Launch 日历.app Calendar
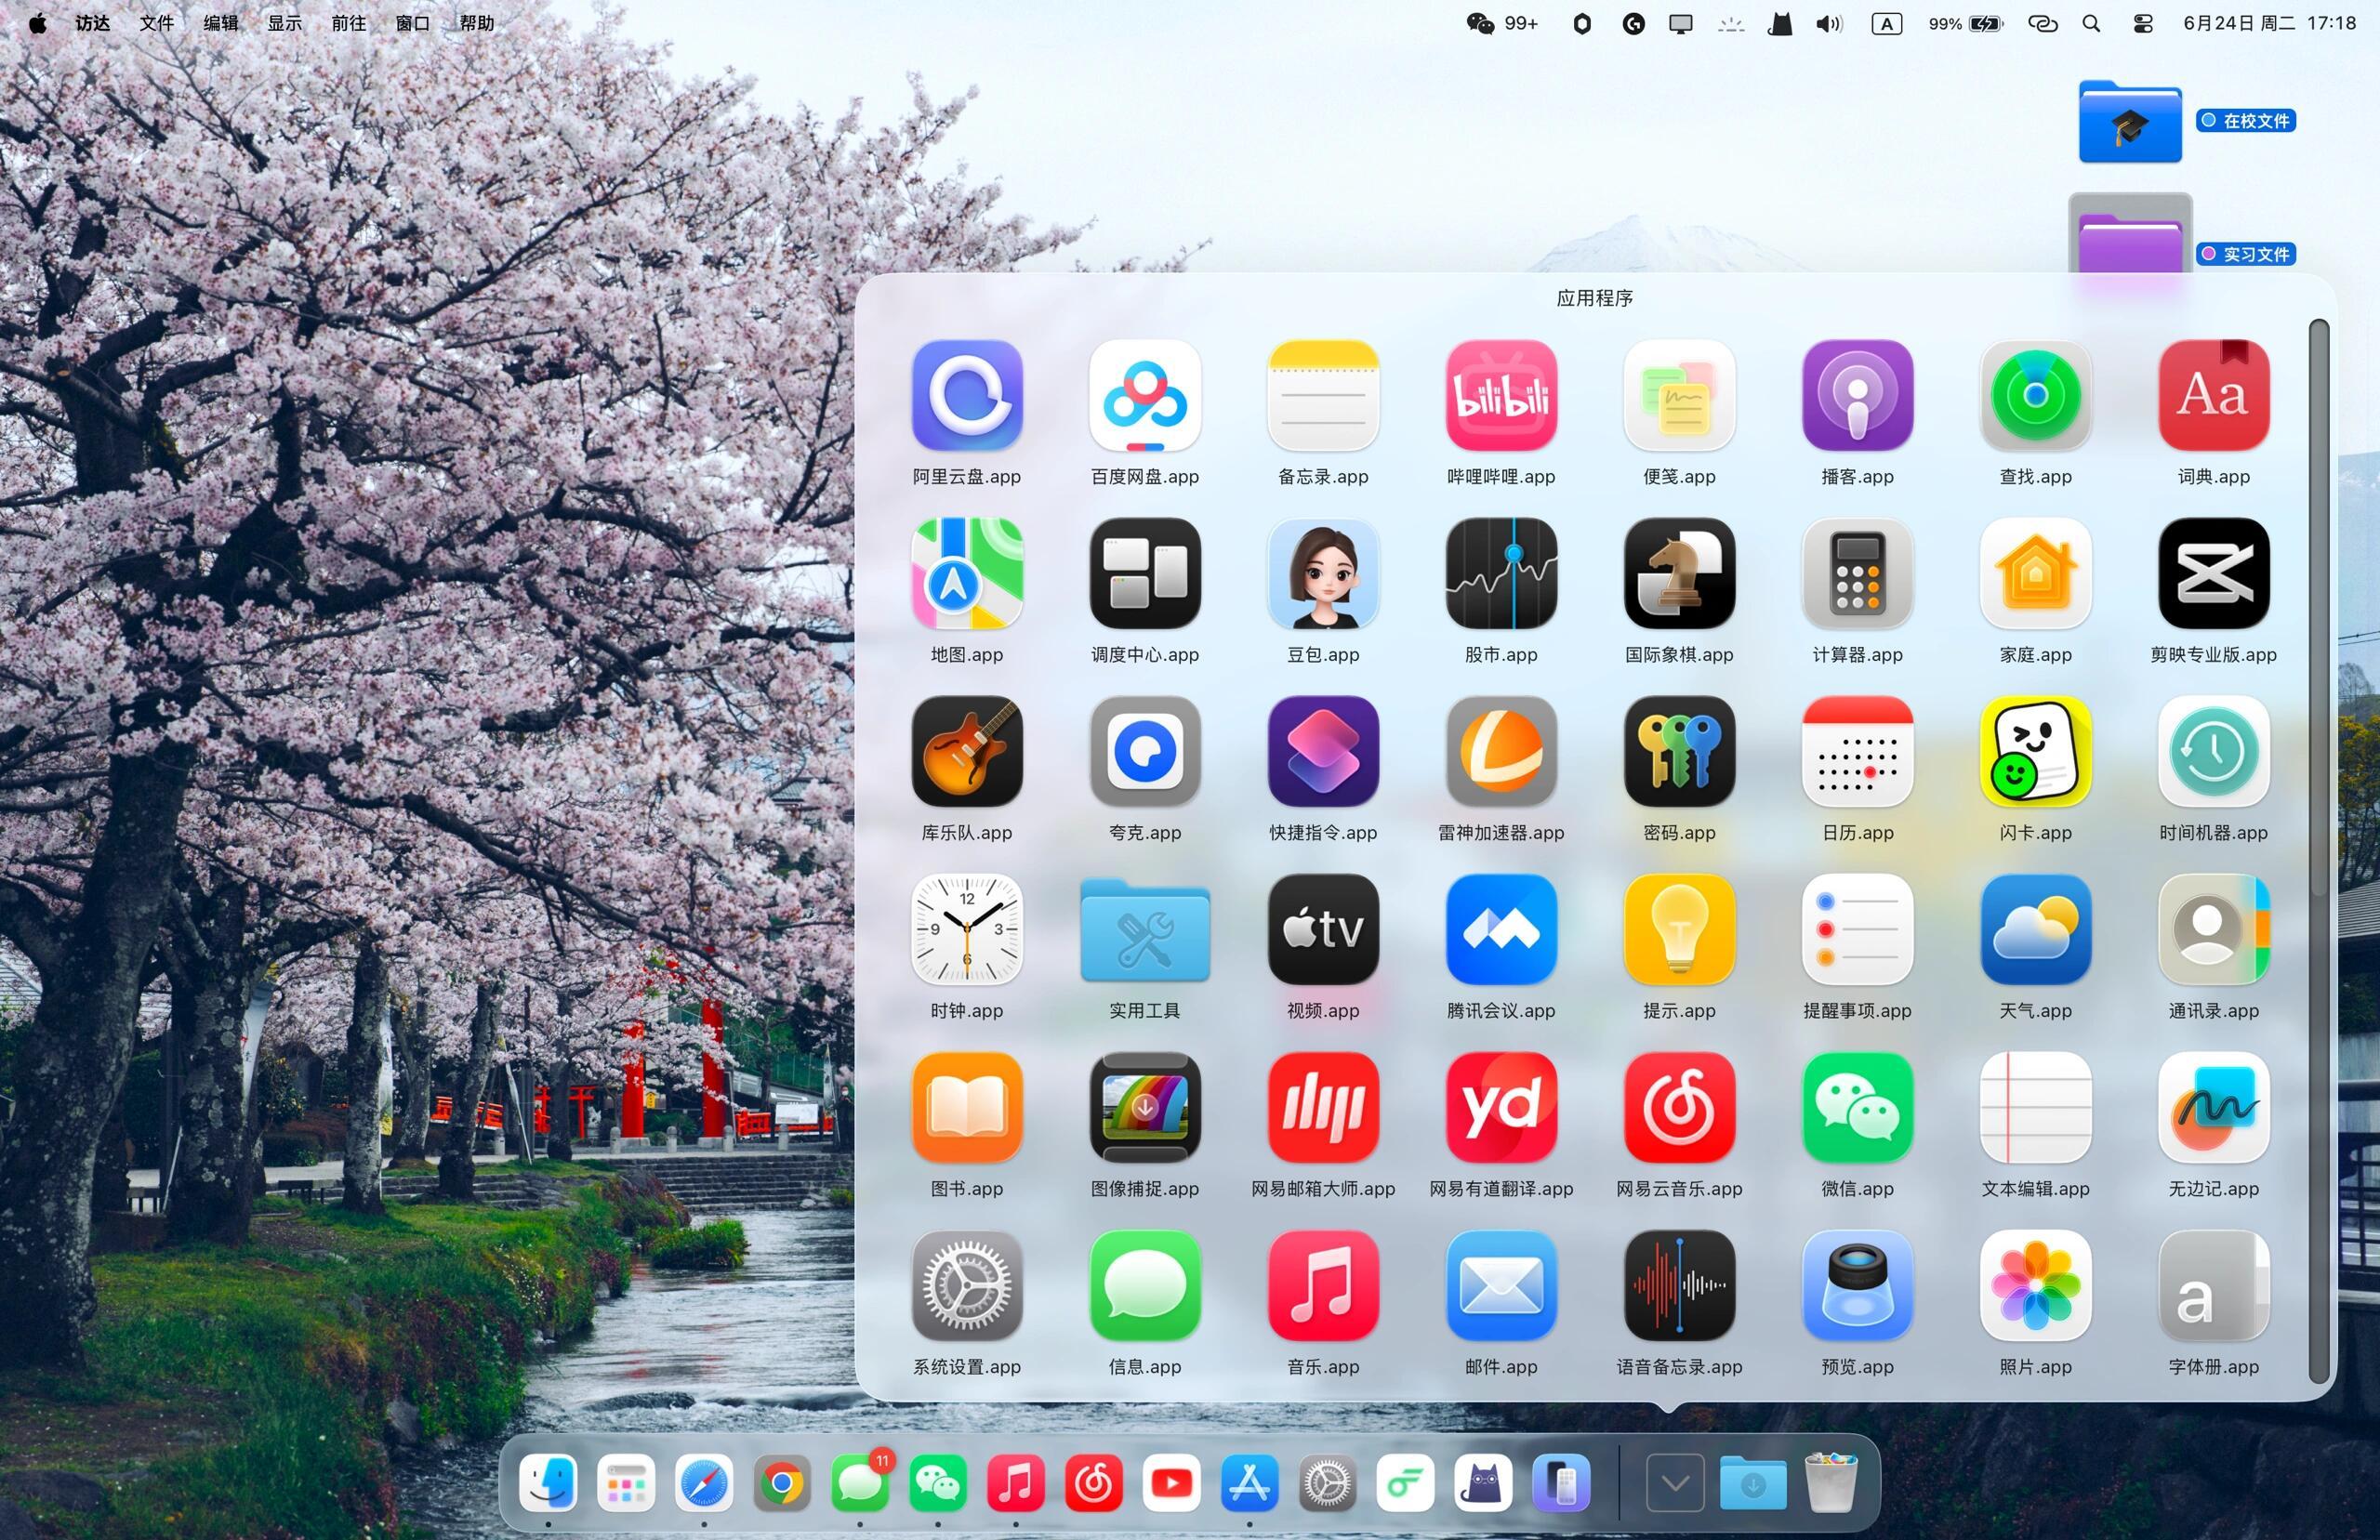 [x=1857, y=752]
